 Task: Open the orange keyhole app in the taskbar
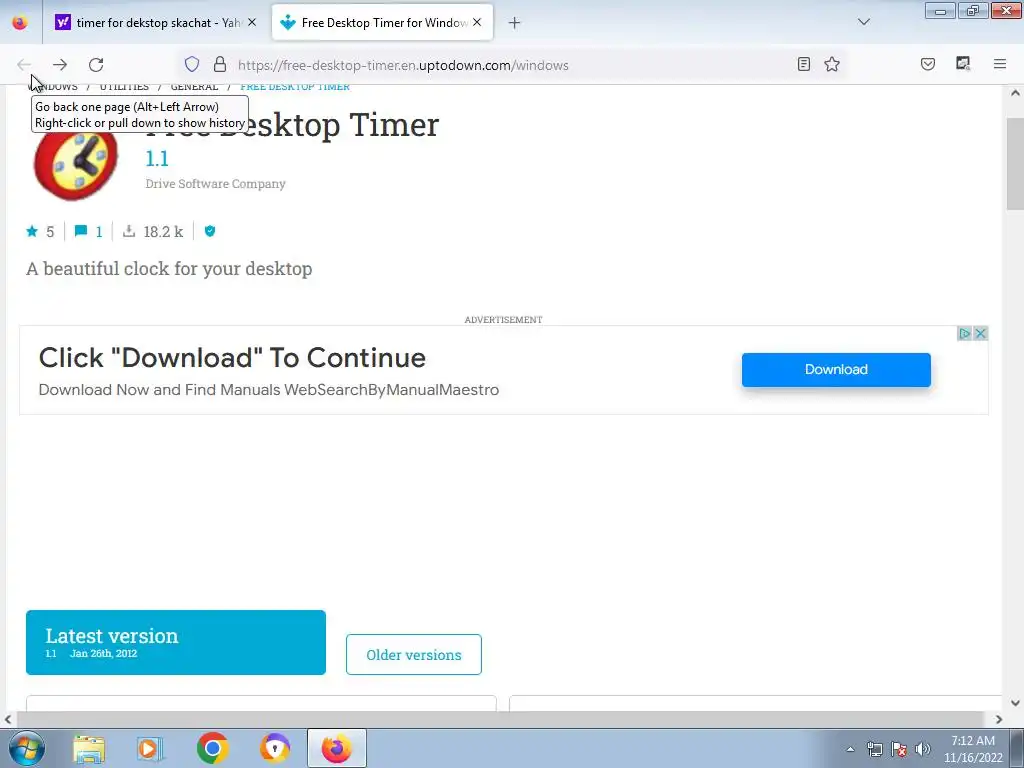(x=275, y=748)
